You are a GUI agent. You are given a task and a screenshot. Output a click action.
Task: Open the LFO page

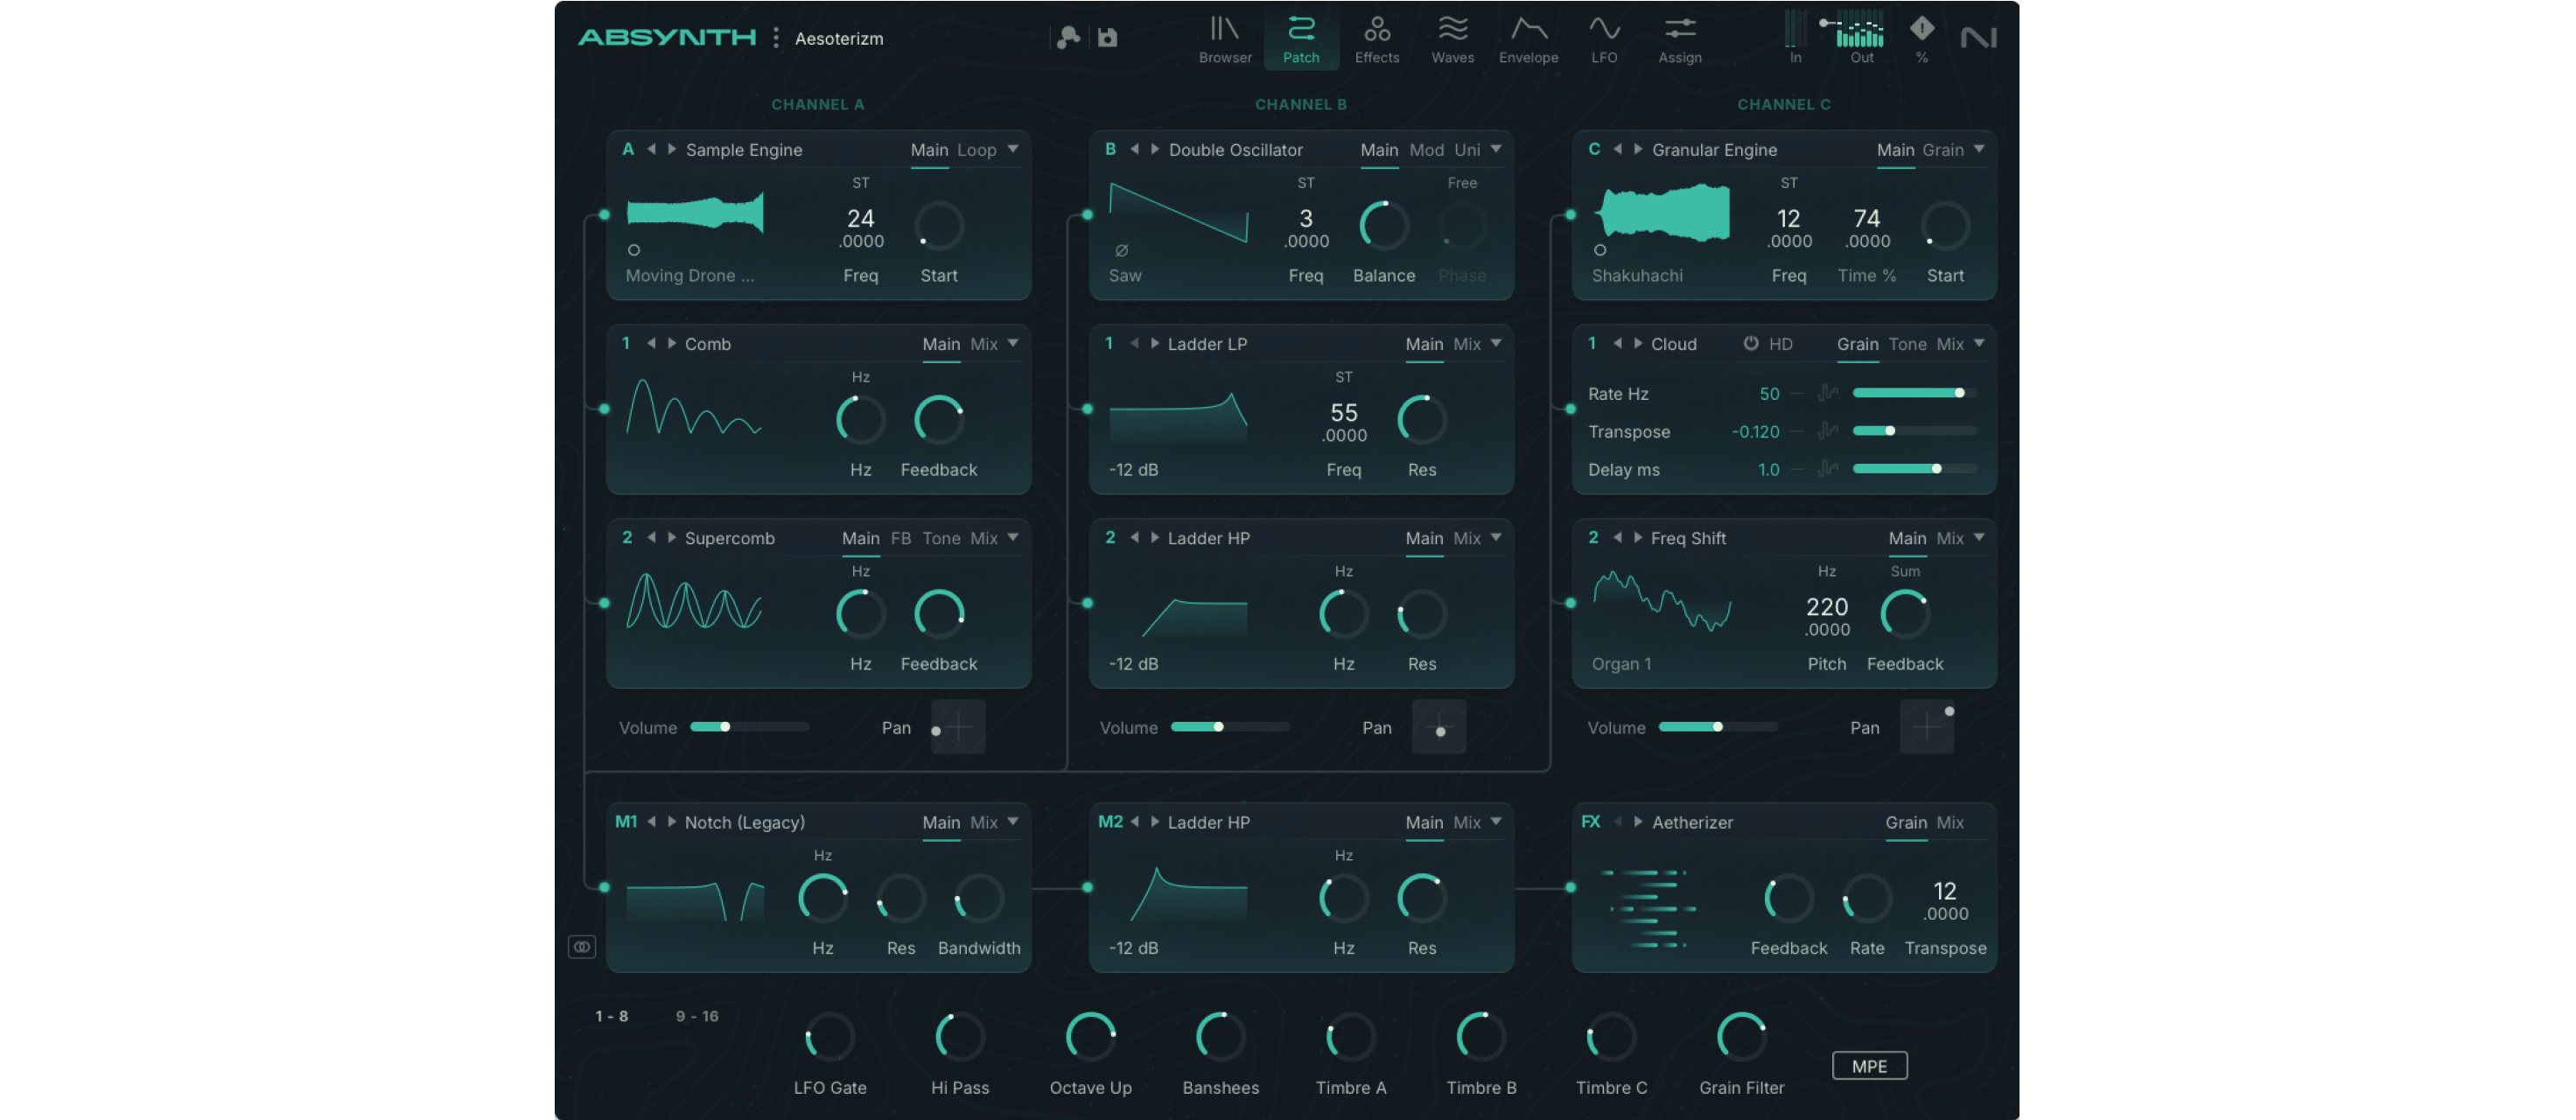pos(1604,39)
